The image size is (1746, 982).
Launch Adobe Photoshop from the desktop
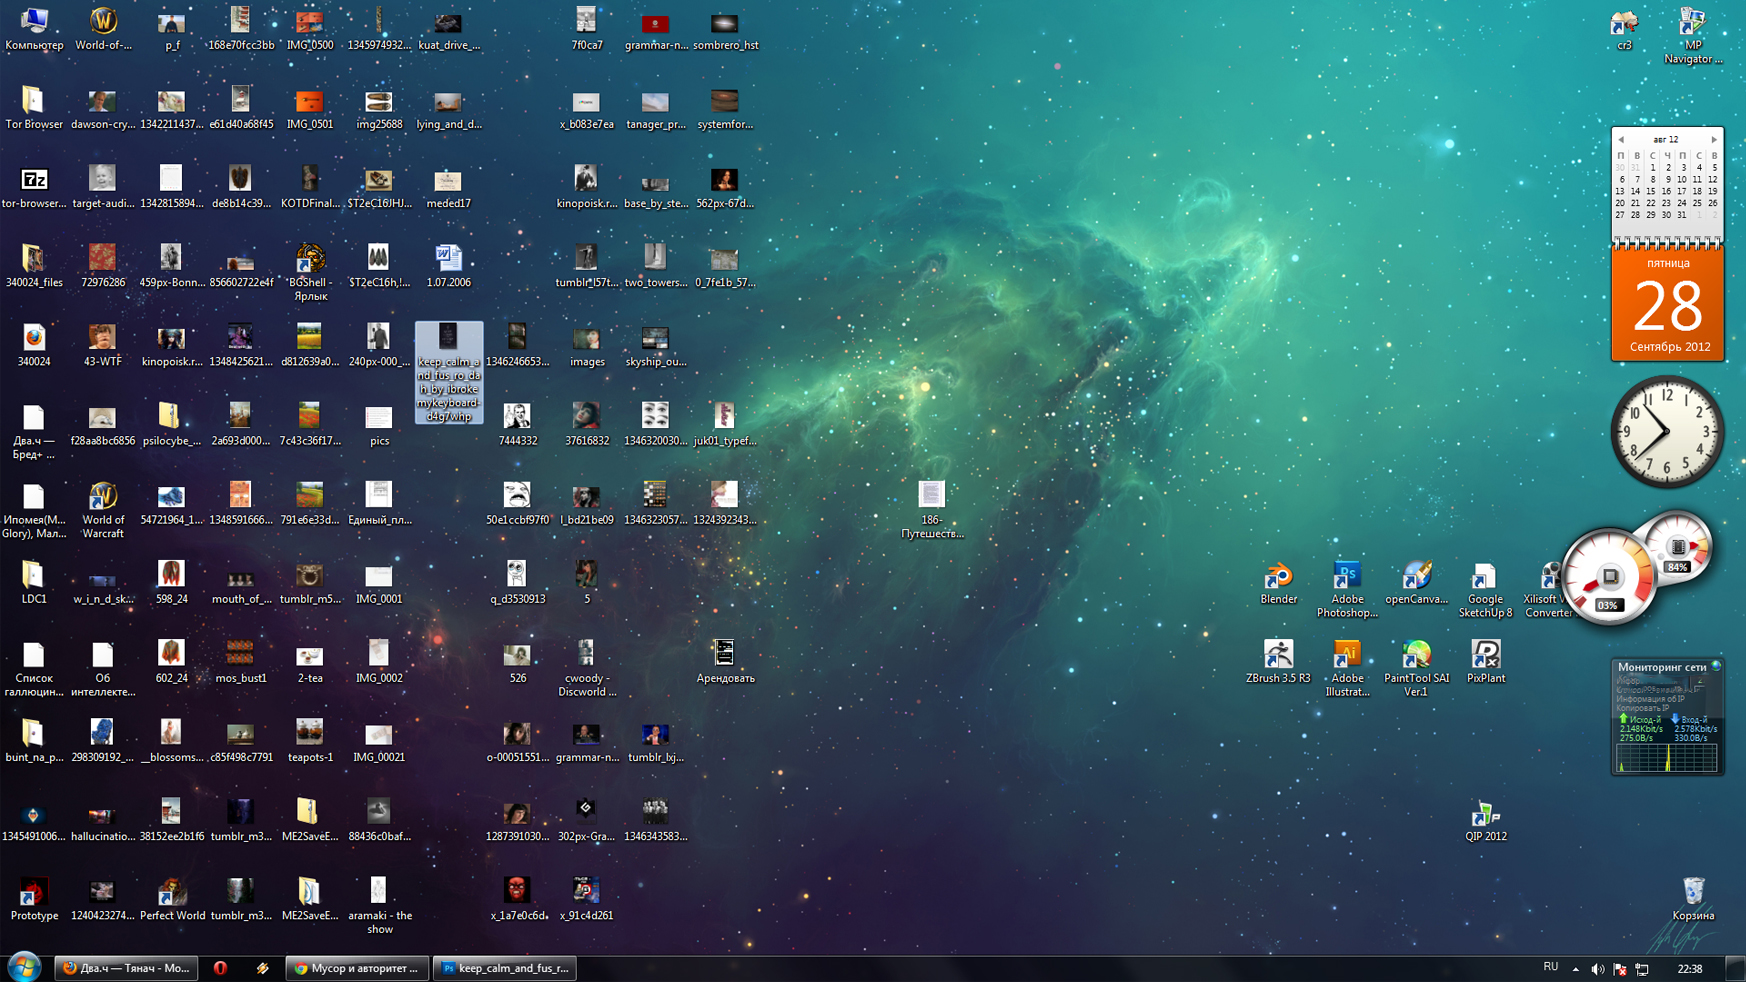[1346, 577]
